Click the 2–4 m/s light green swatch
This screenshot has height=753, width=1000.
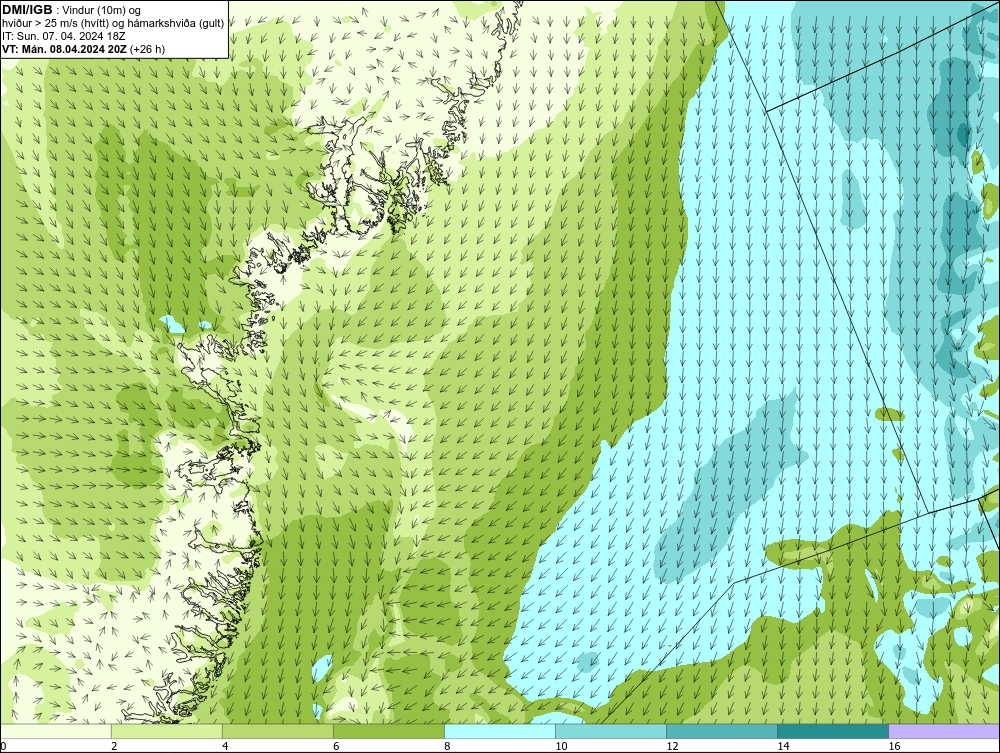(167, 731)
